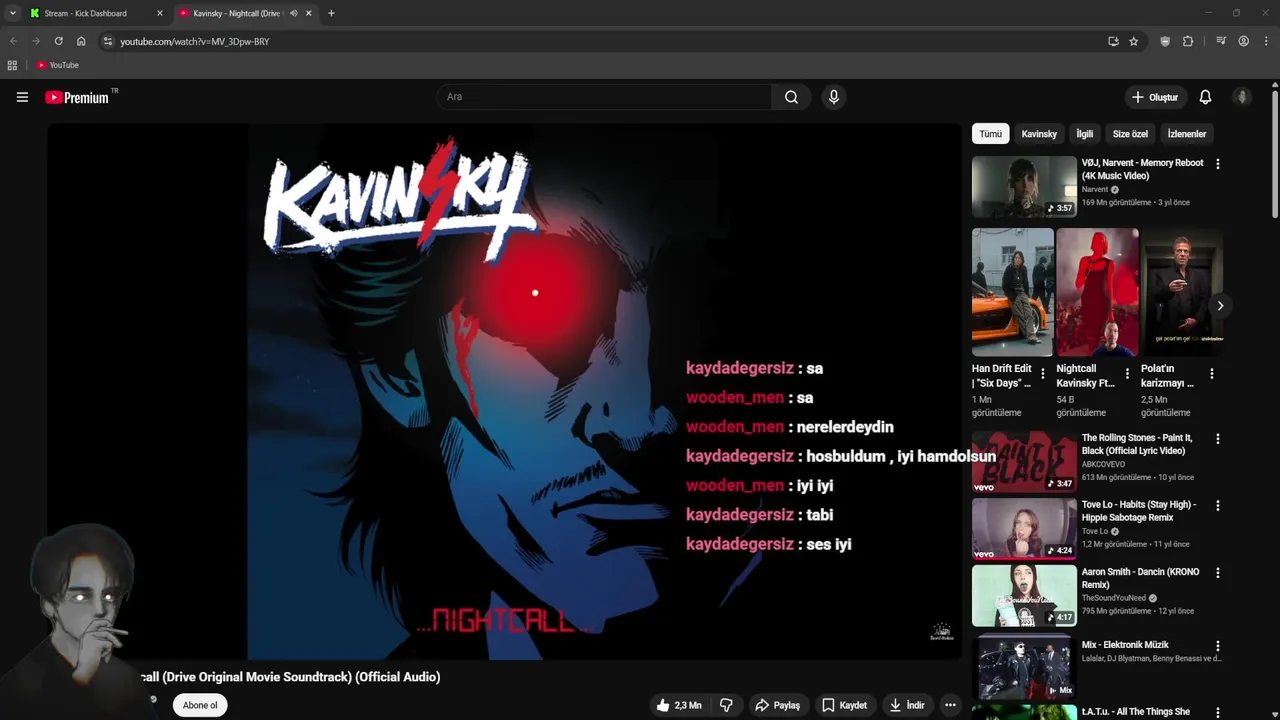1280x720 pixels.
Task: Open options for Polat'ın karizmayı short
Action: (1211, 373)
